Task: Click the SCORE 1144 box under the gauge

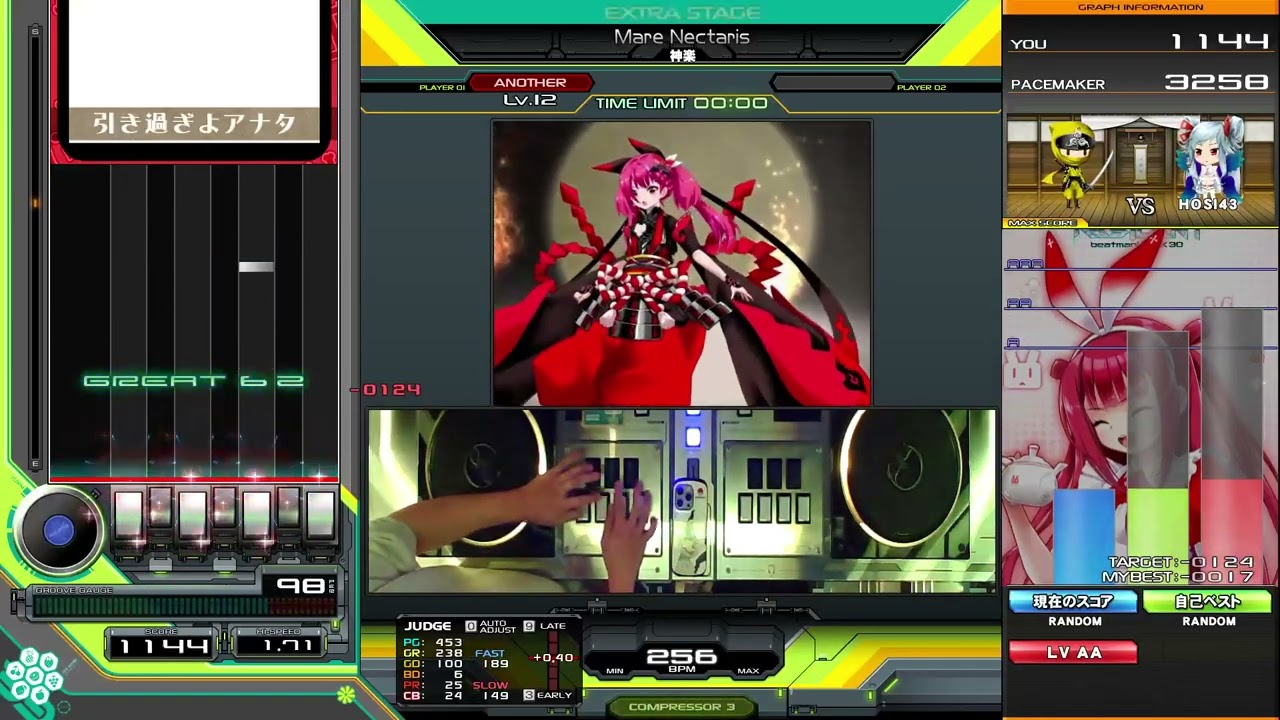Action: 162,643
